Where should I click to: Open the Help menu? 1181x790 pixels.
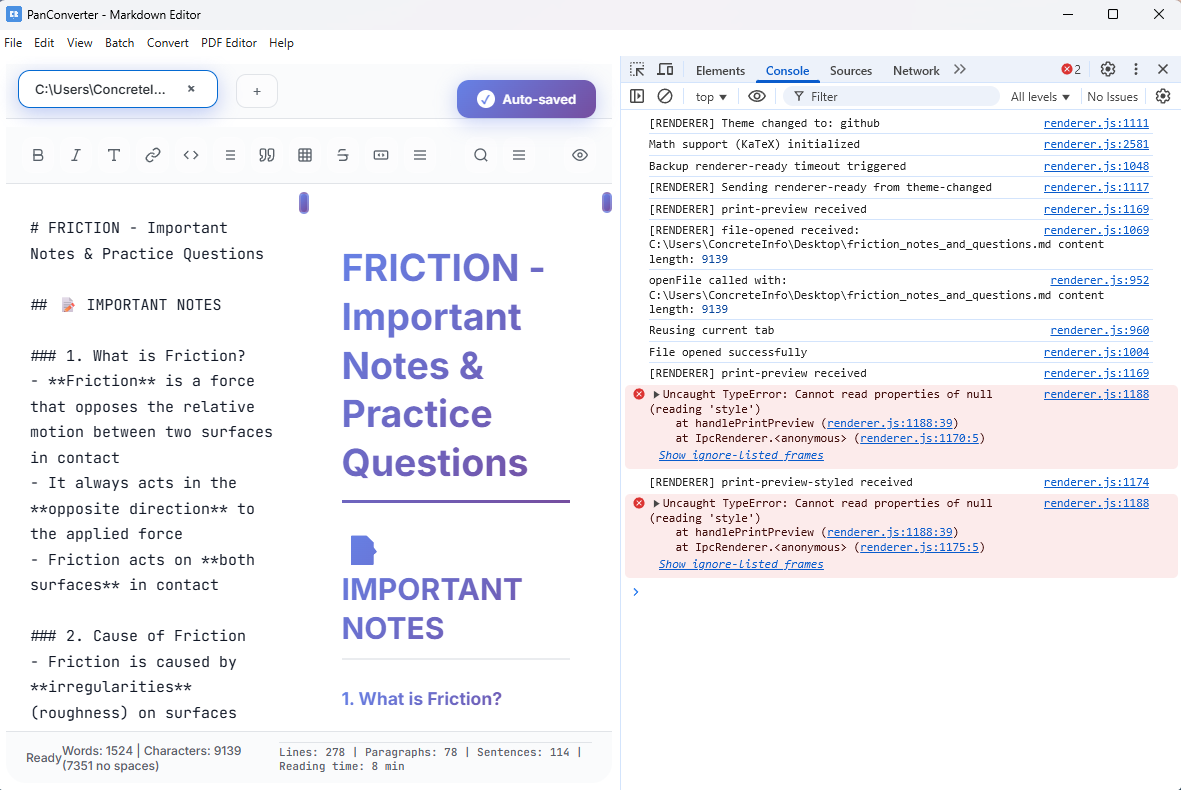coord(281,43)
